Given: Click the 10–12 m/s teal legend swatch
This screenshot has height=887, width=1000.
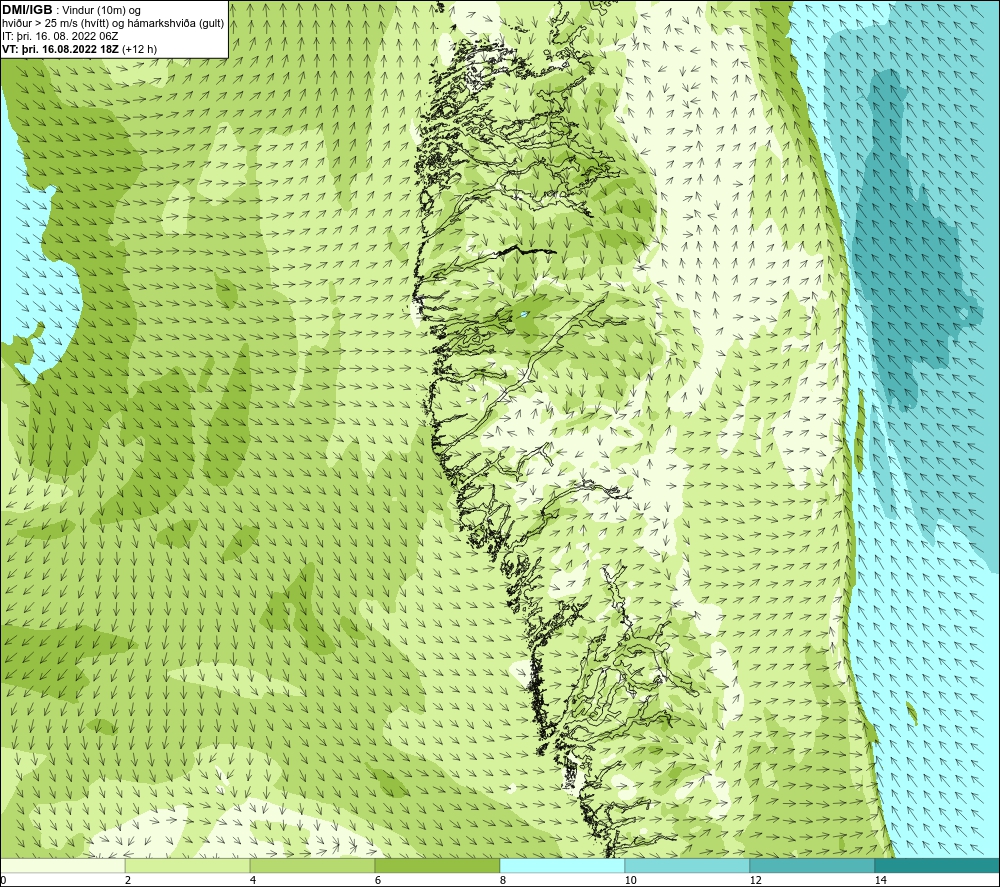Looking at the screenshot, I should (688, 865).
